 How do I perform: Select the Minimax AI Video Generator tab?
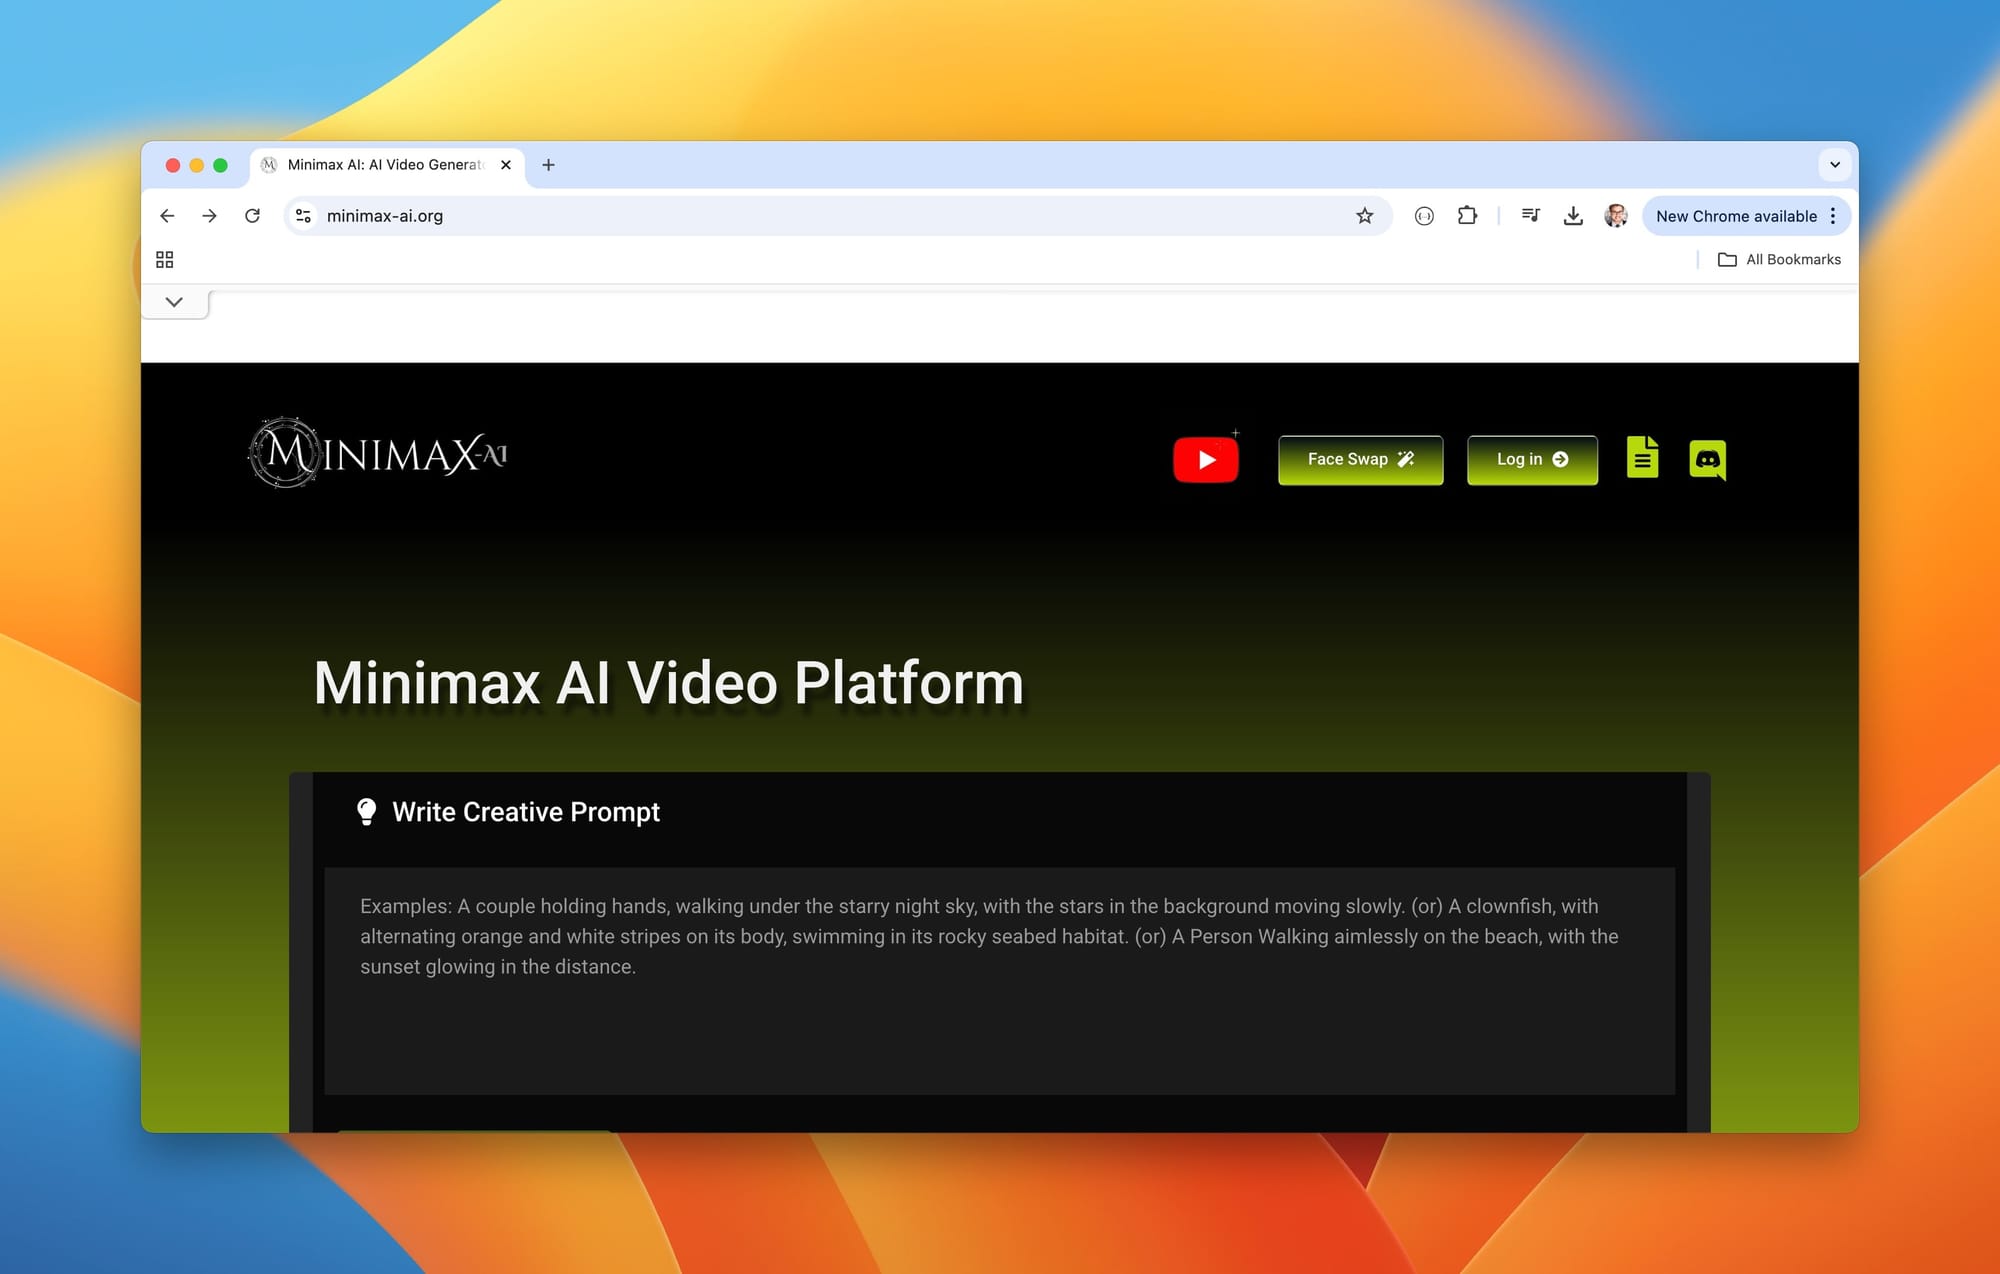[387, 165]
